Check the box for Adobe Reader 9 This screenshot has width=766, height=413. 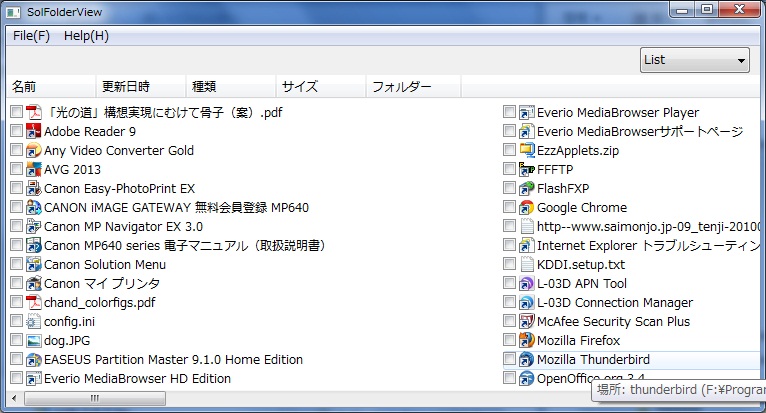[16, 130]
